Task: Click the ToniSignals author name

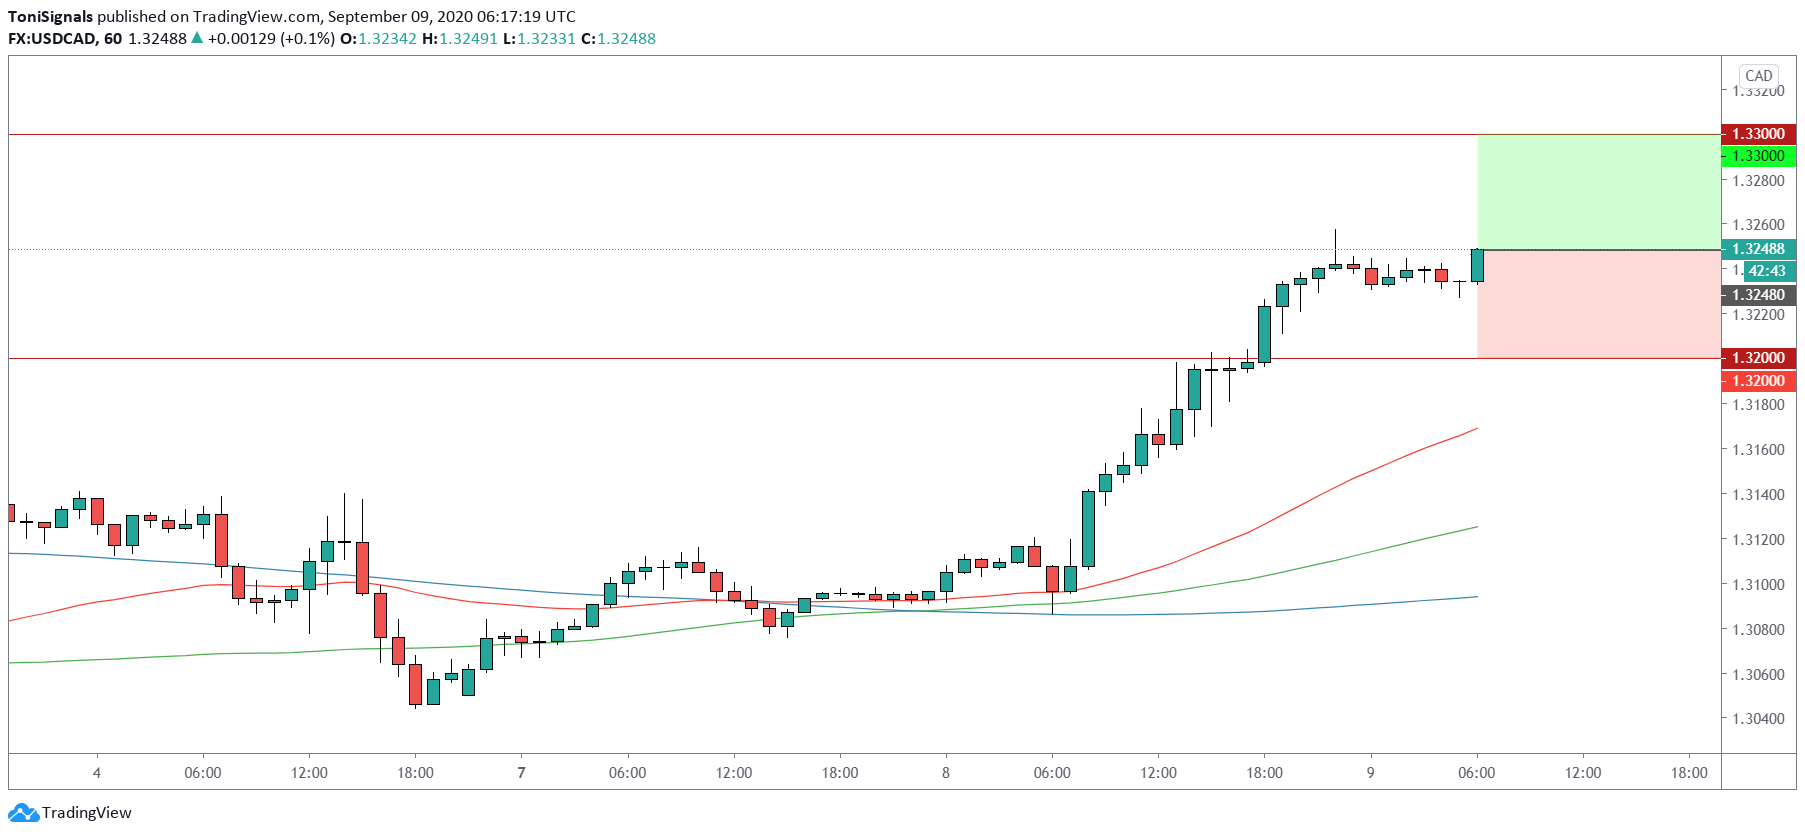Action: (x=50, y=17)
